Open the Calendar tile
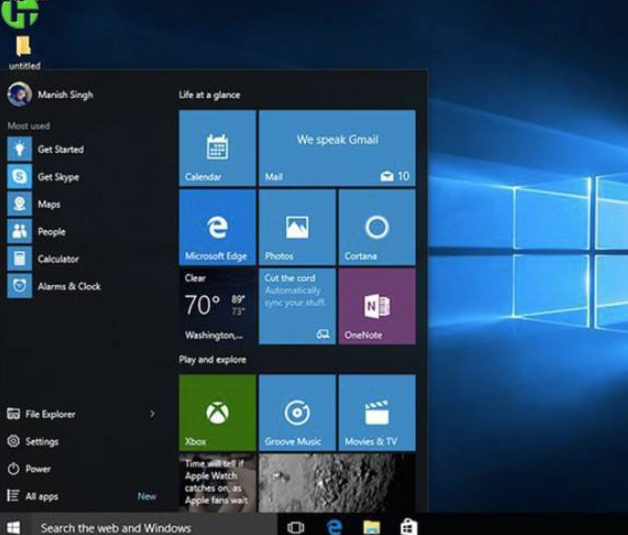 pyautogui.click(x=217, y=148)
